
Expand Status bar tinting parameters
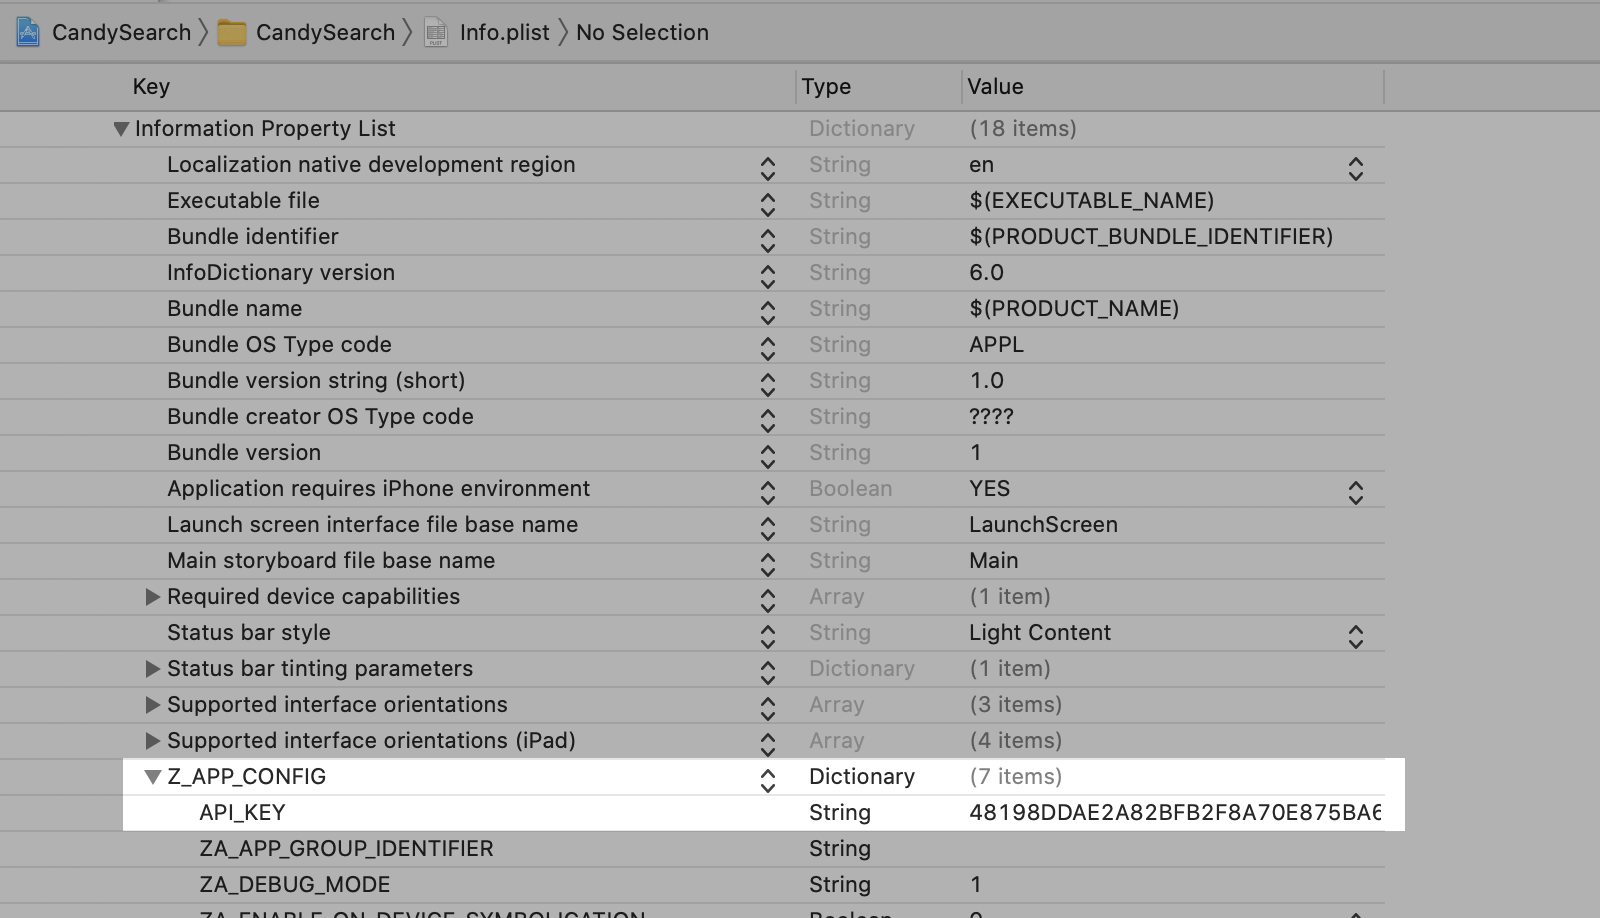(153, 669)
